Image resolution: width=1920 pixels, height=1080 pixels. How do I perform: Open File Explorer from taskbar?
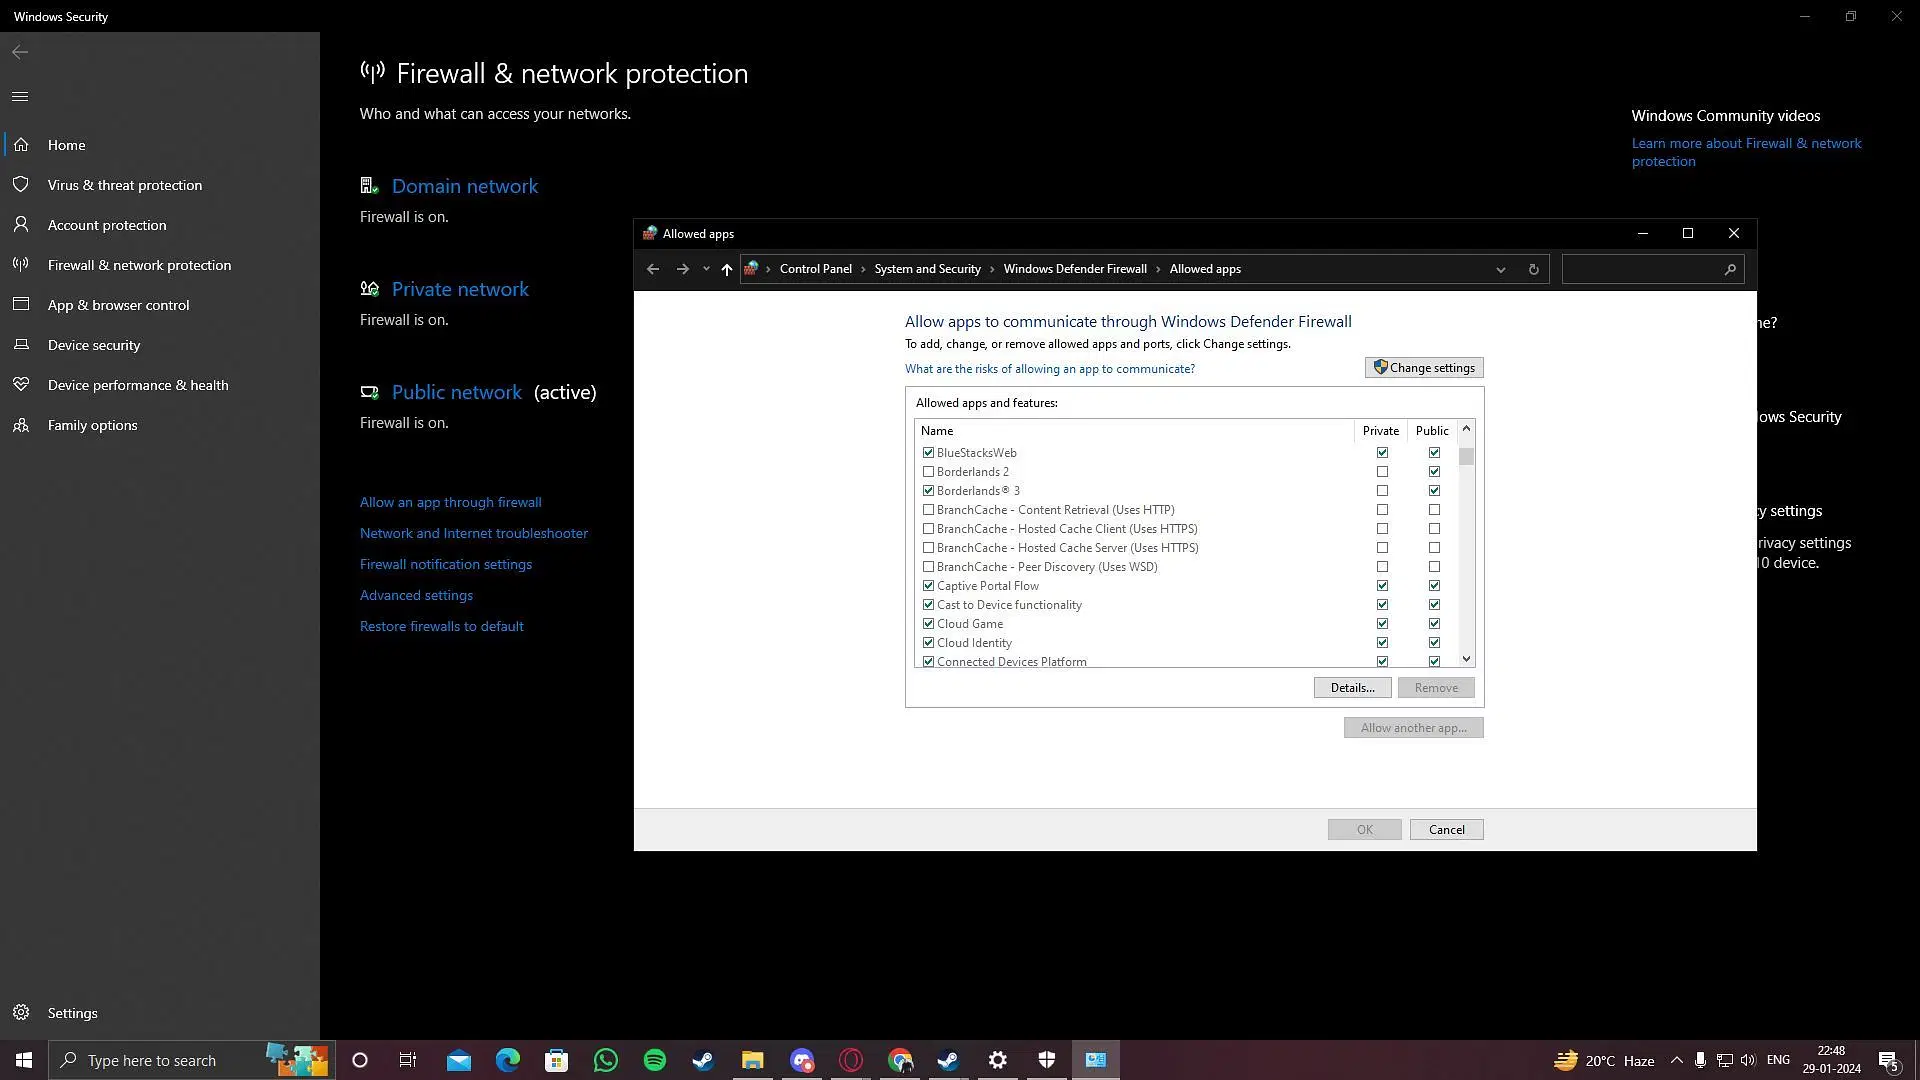753,1060
